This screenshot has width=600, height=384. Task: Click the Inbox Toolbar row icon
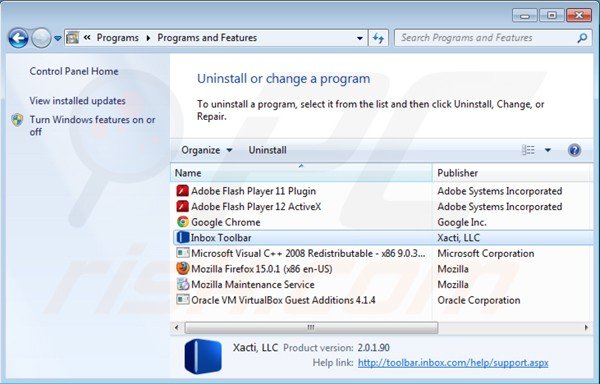click(x=183, y=237)
